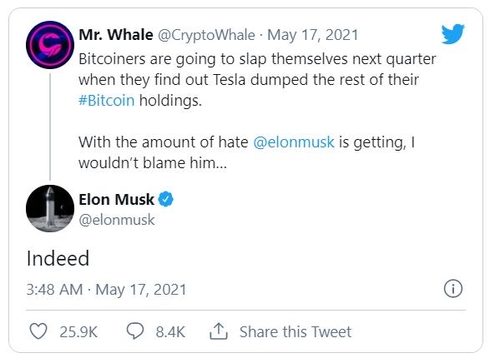Open quoted tweet's May 17, 2021 date
The width and height of the screenshot is (500, 363).
tap(313, 35)
